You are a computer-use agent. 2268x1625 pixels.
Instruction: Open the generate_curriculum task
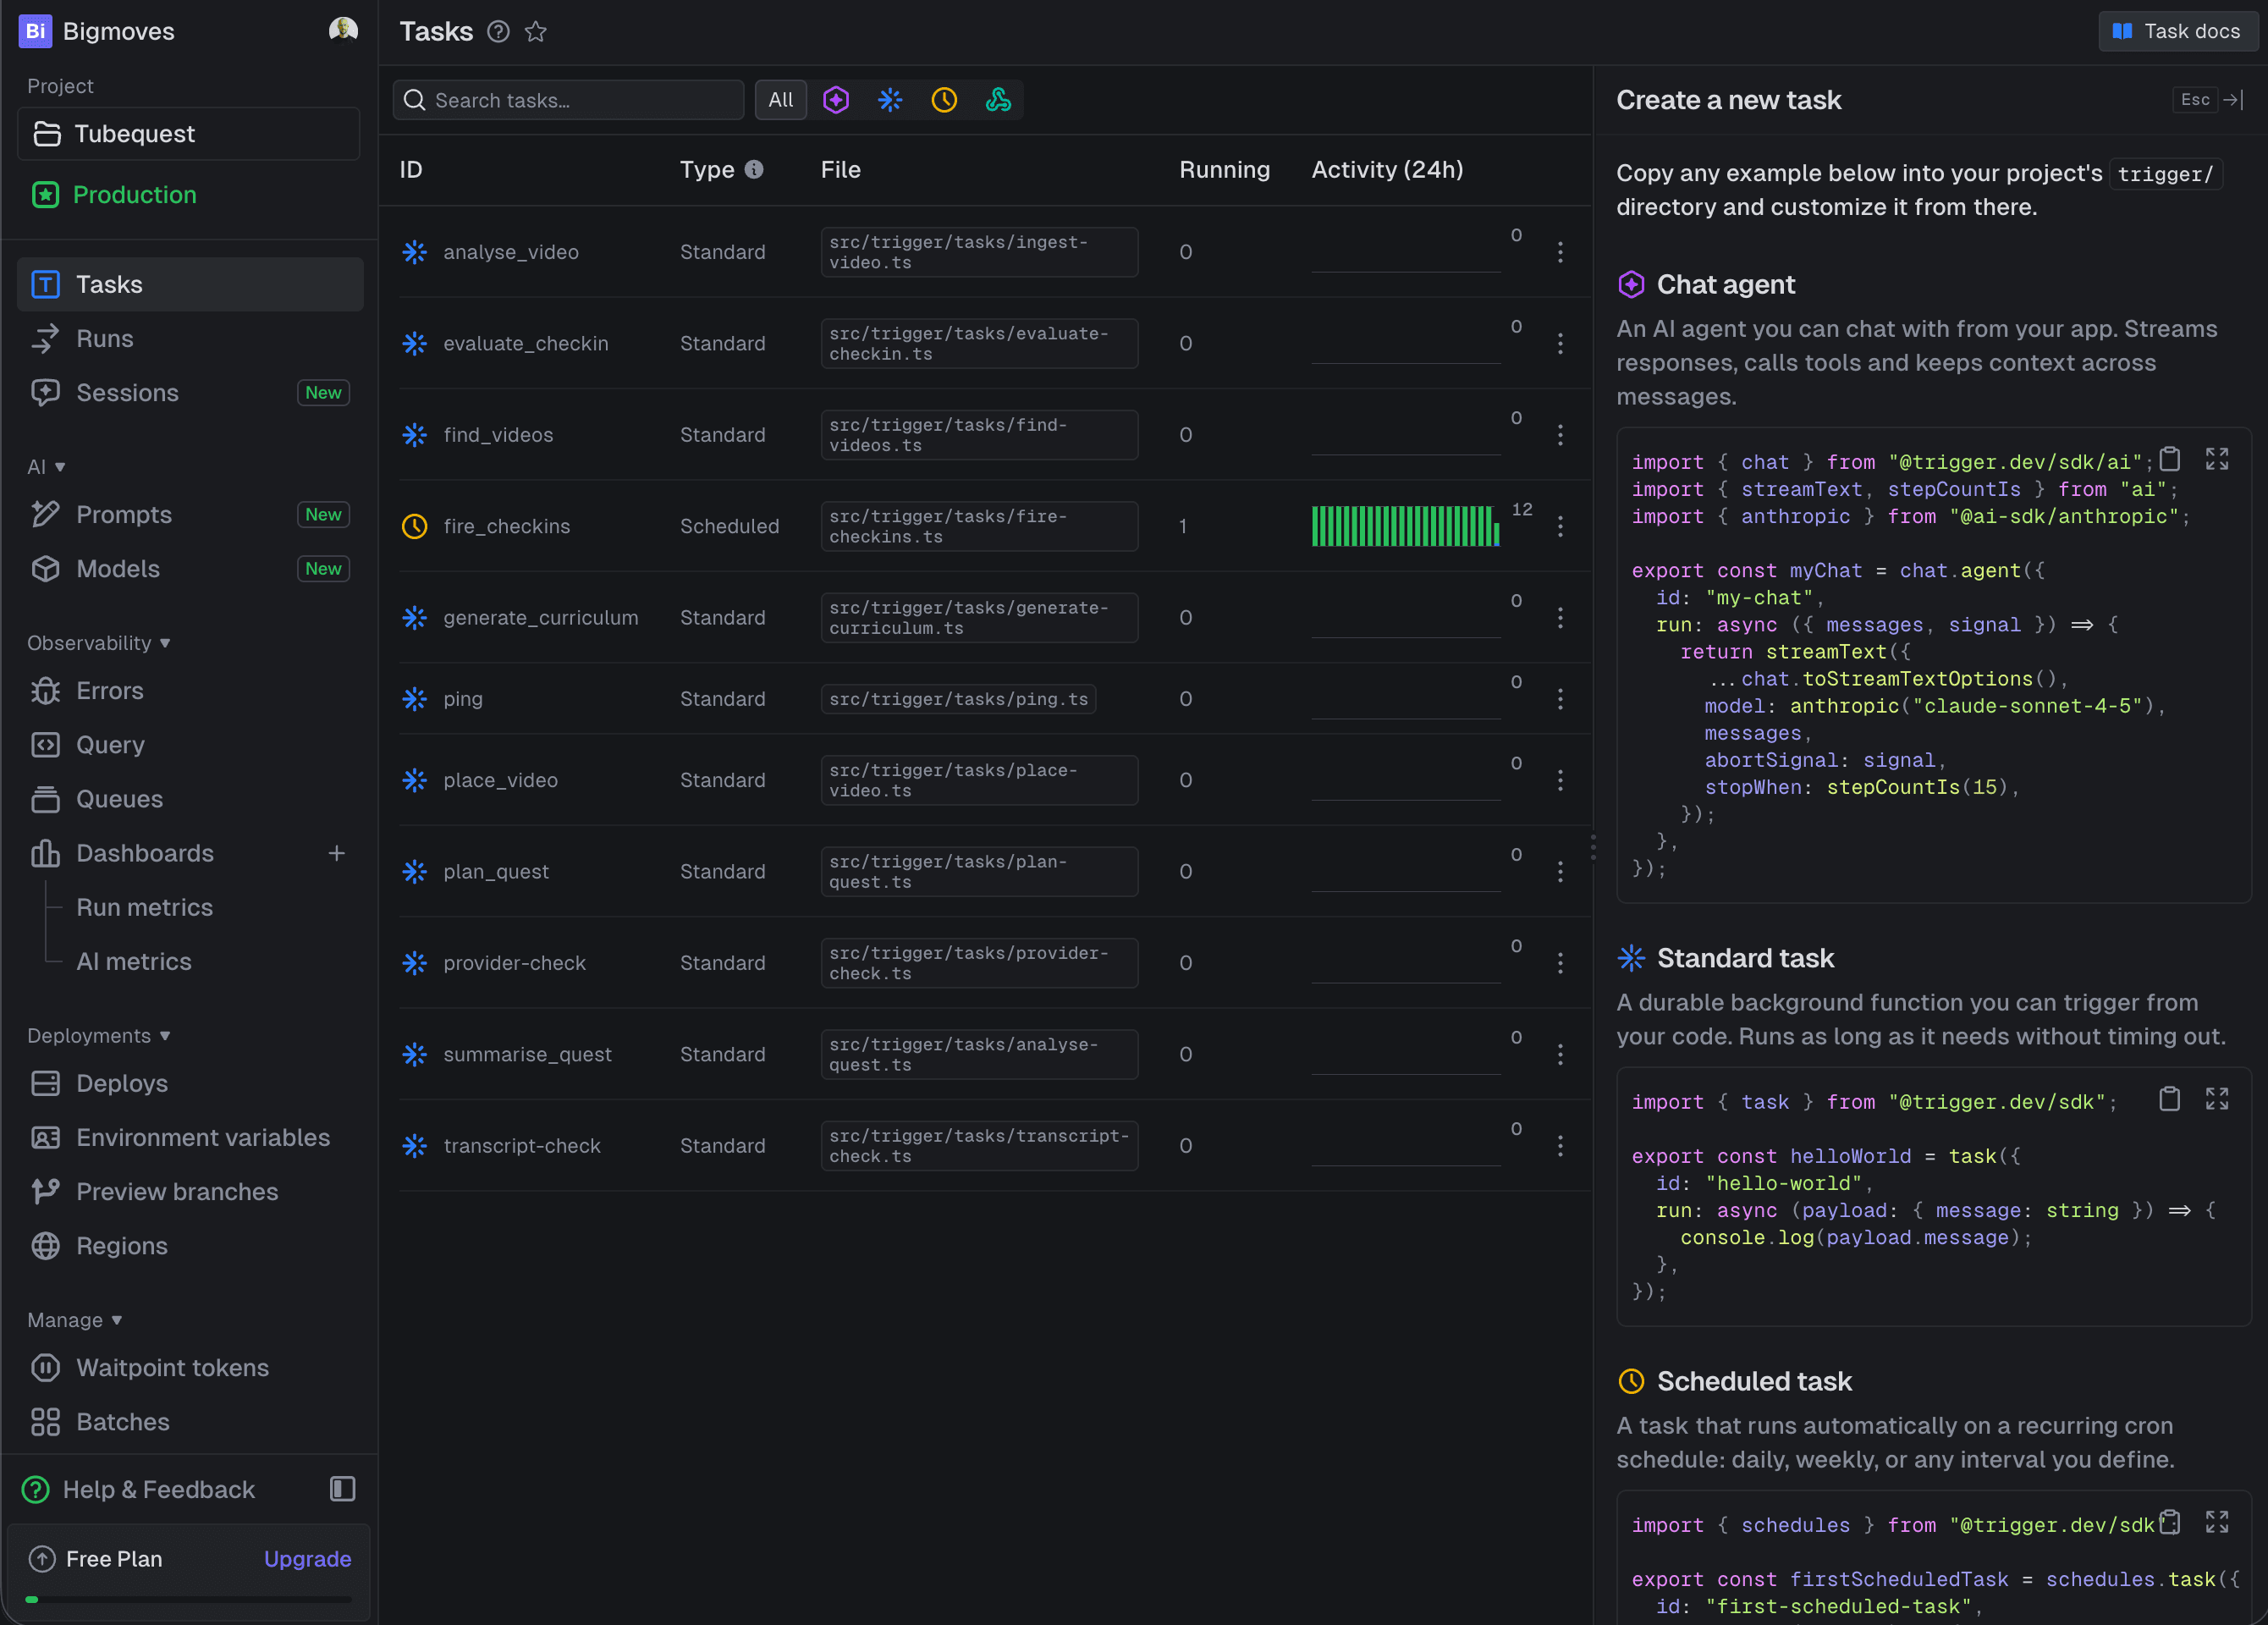[541, 618]
